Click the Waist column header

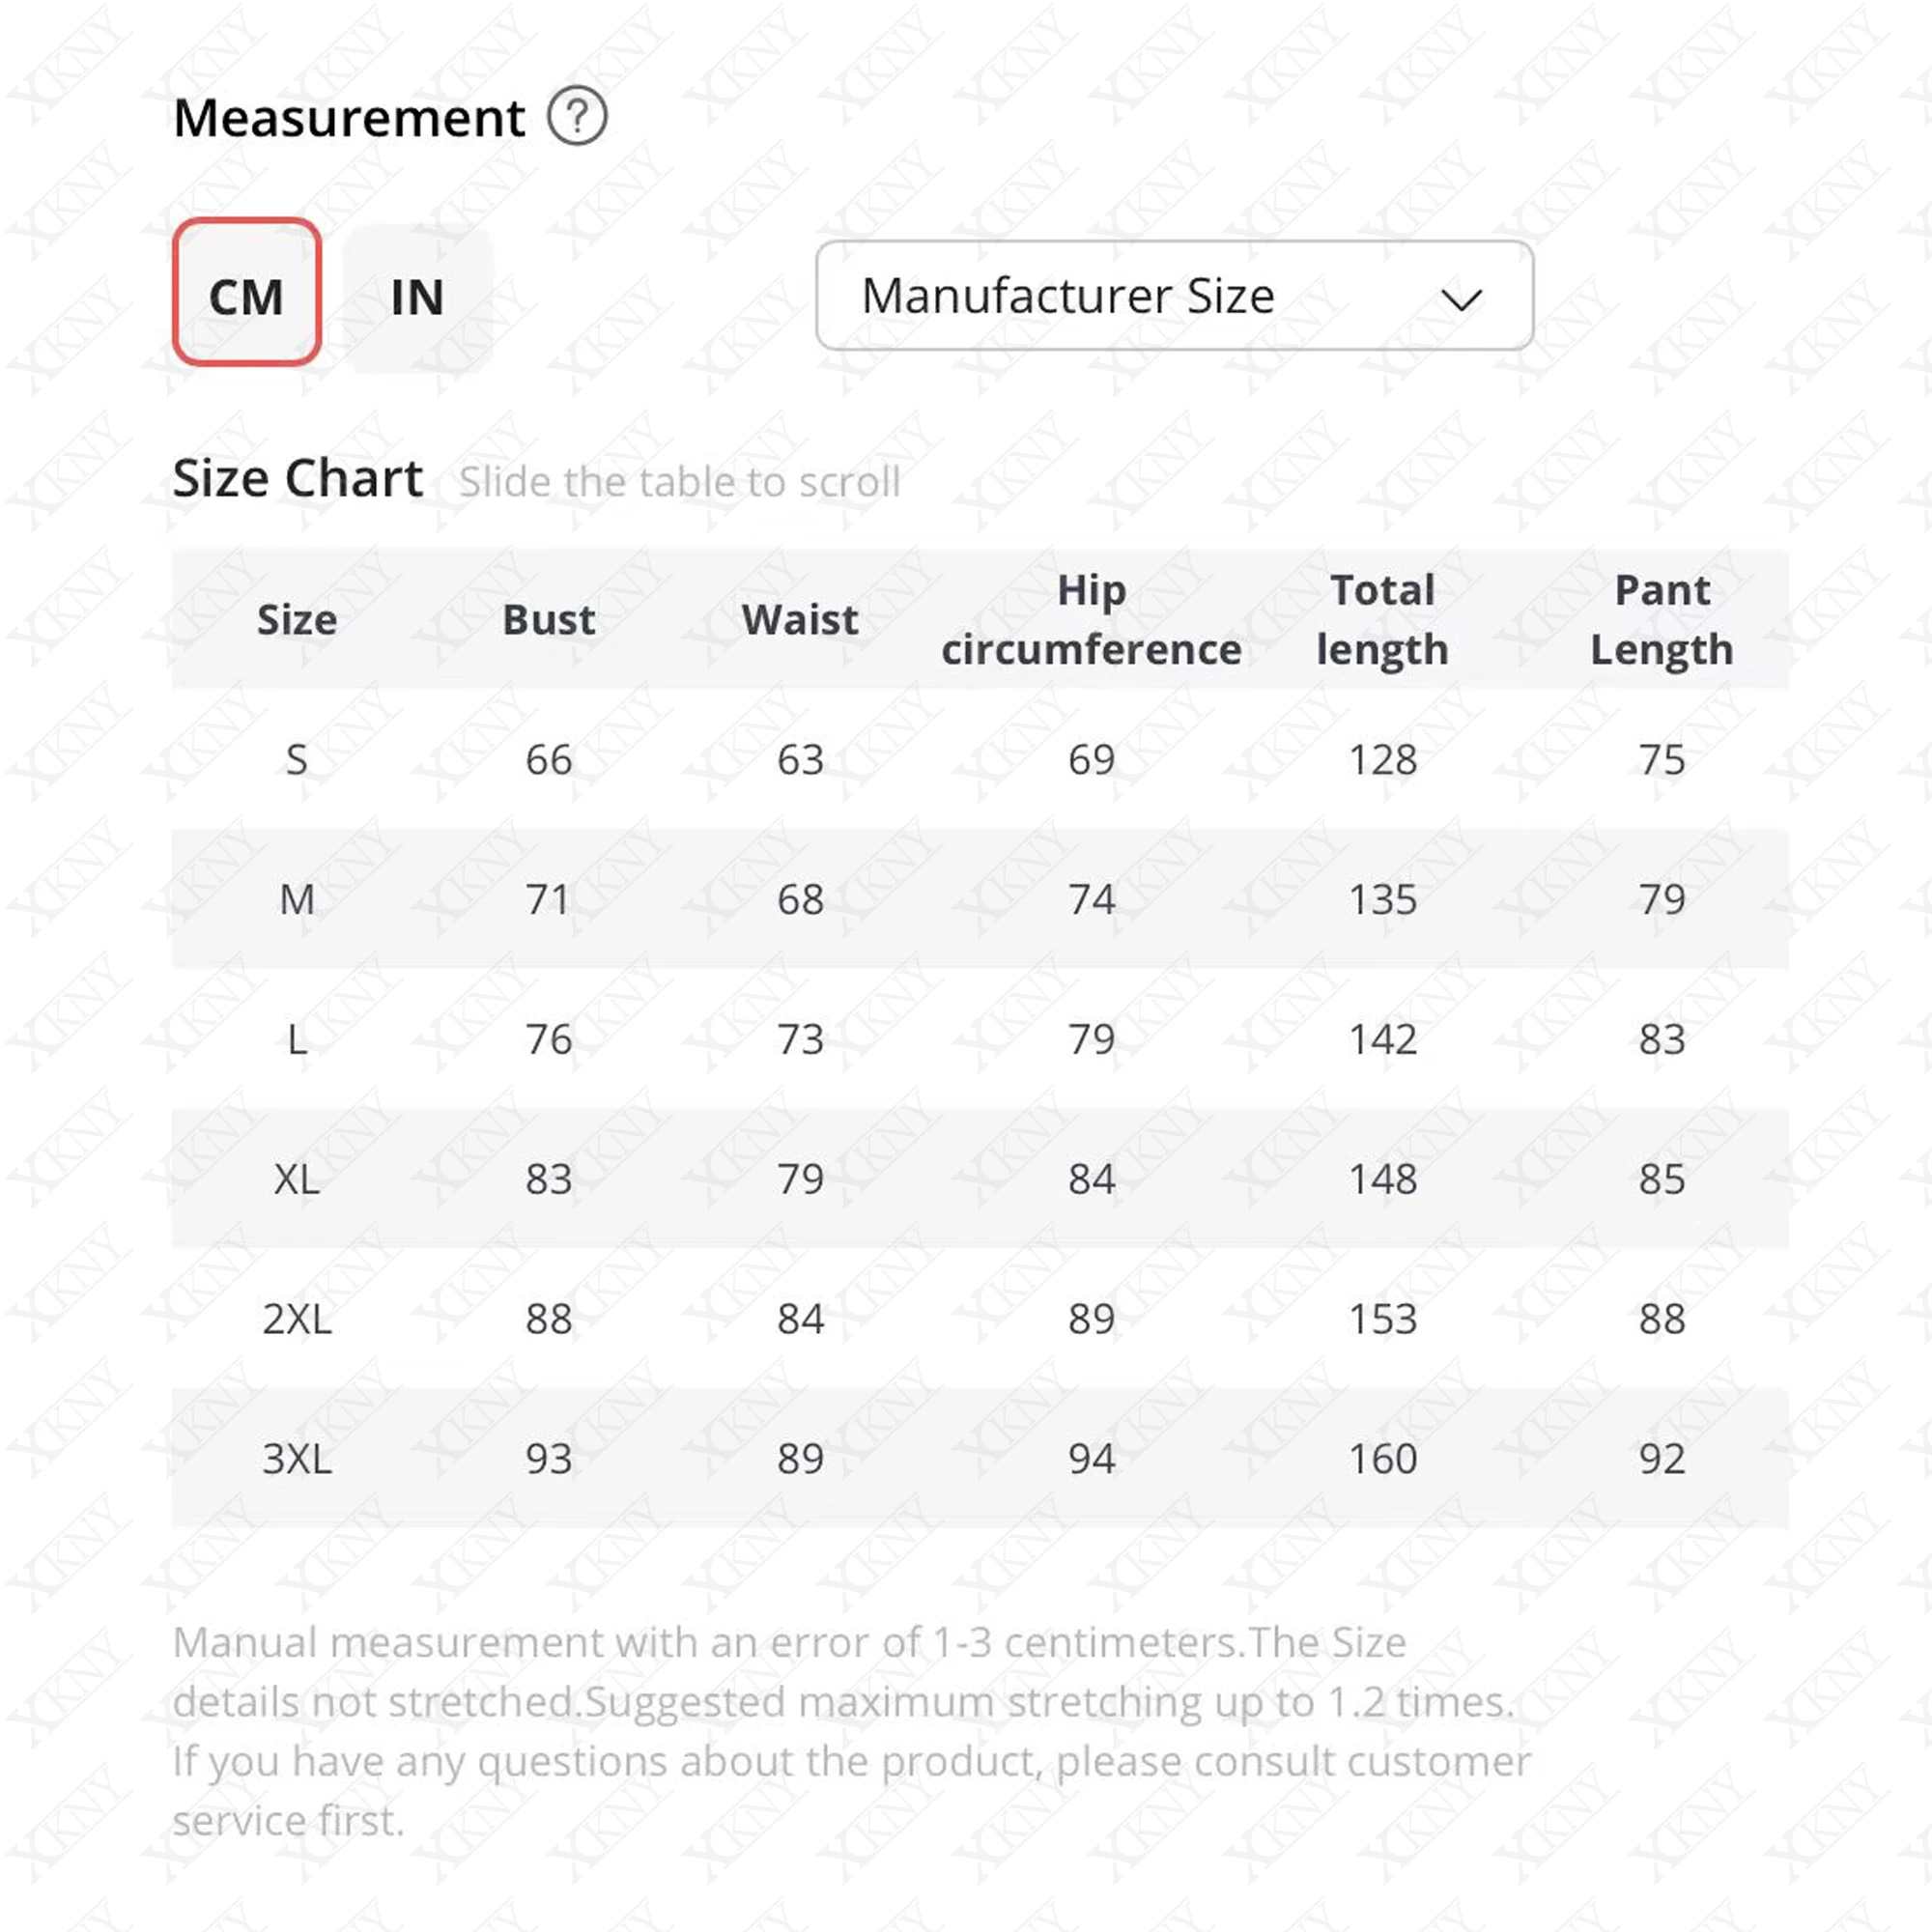(x=800, y=620)
